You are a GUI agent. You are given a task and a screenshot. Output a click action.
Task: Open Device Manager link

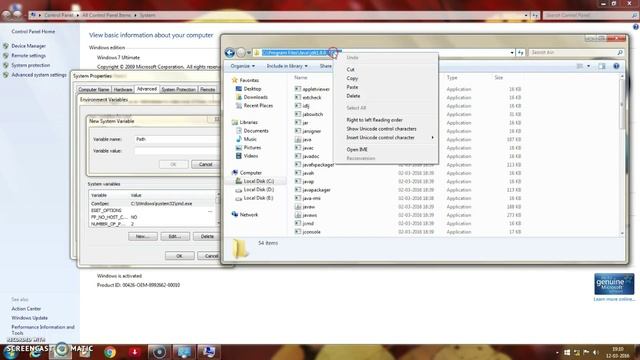click(x=29, y=46)
